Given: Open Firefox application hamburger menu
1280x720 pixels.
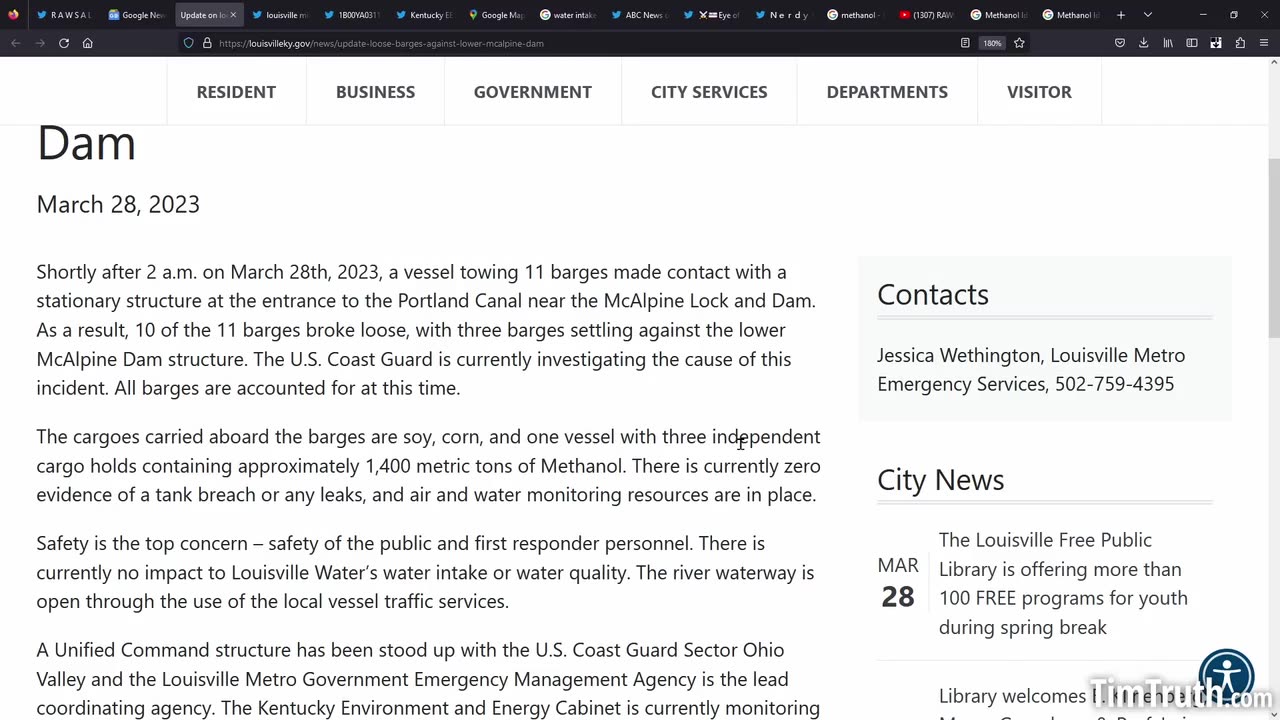Looking at the screenshot, I should coord(1264,43).
